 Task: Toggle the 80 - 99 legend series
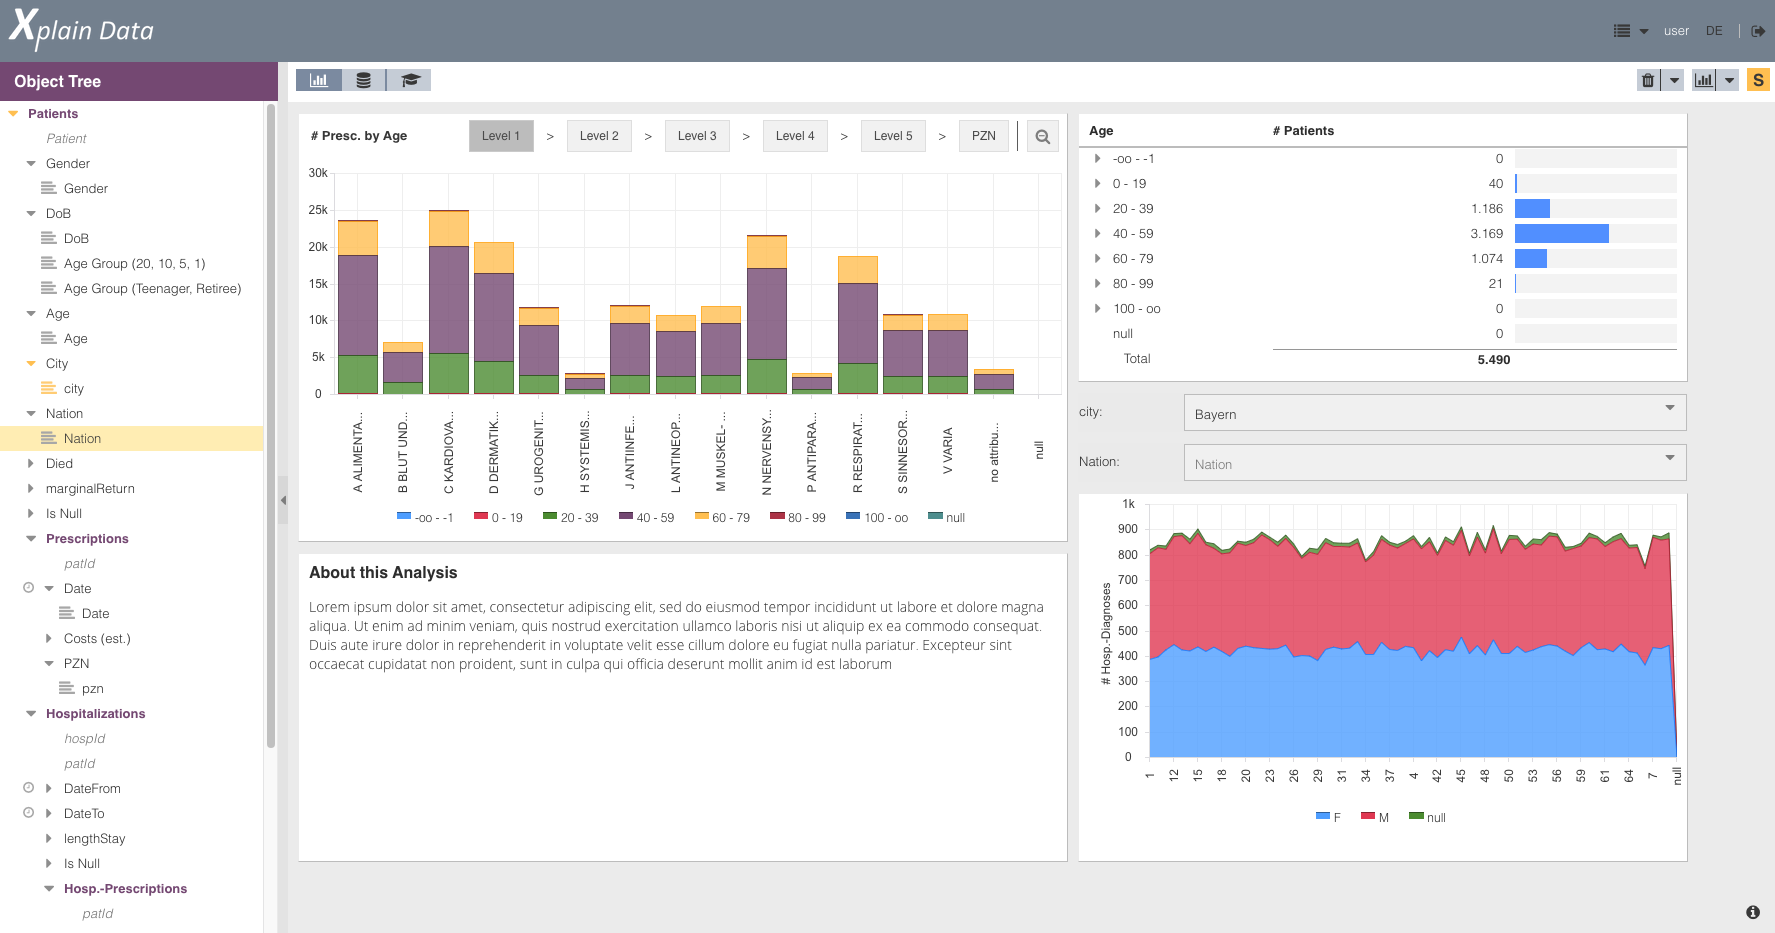[x=798, y=517]
